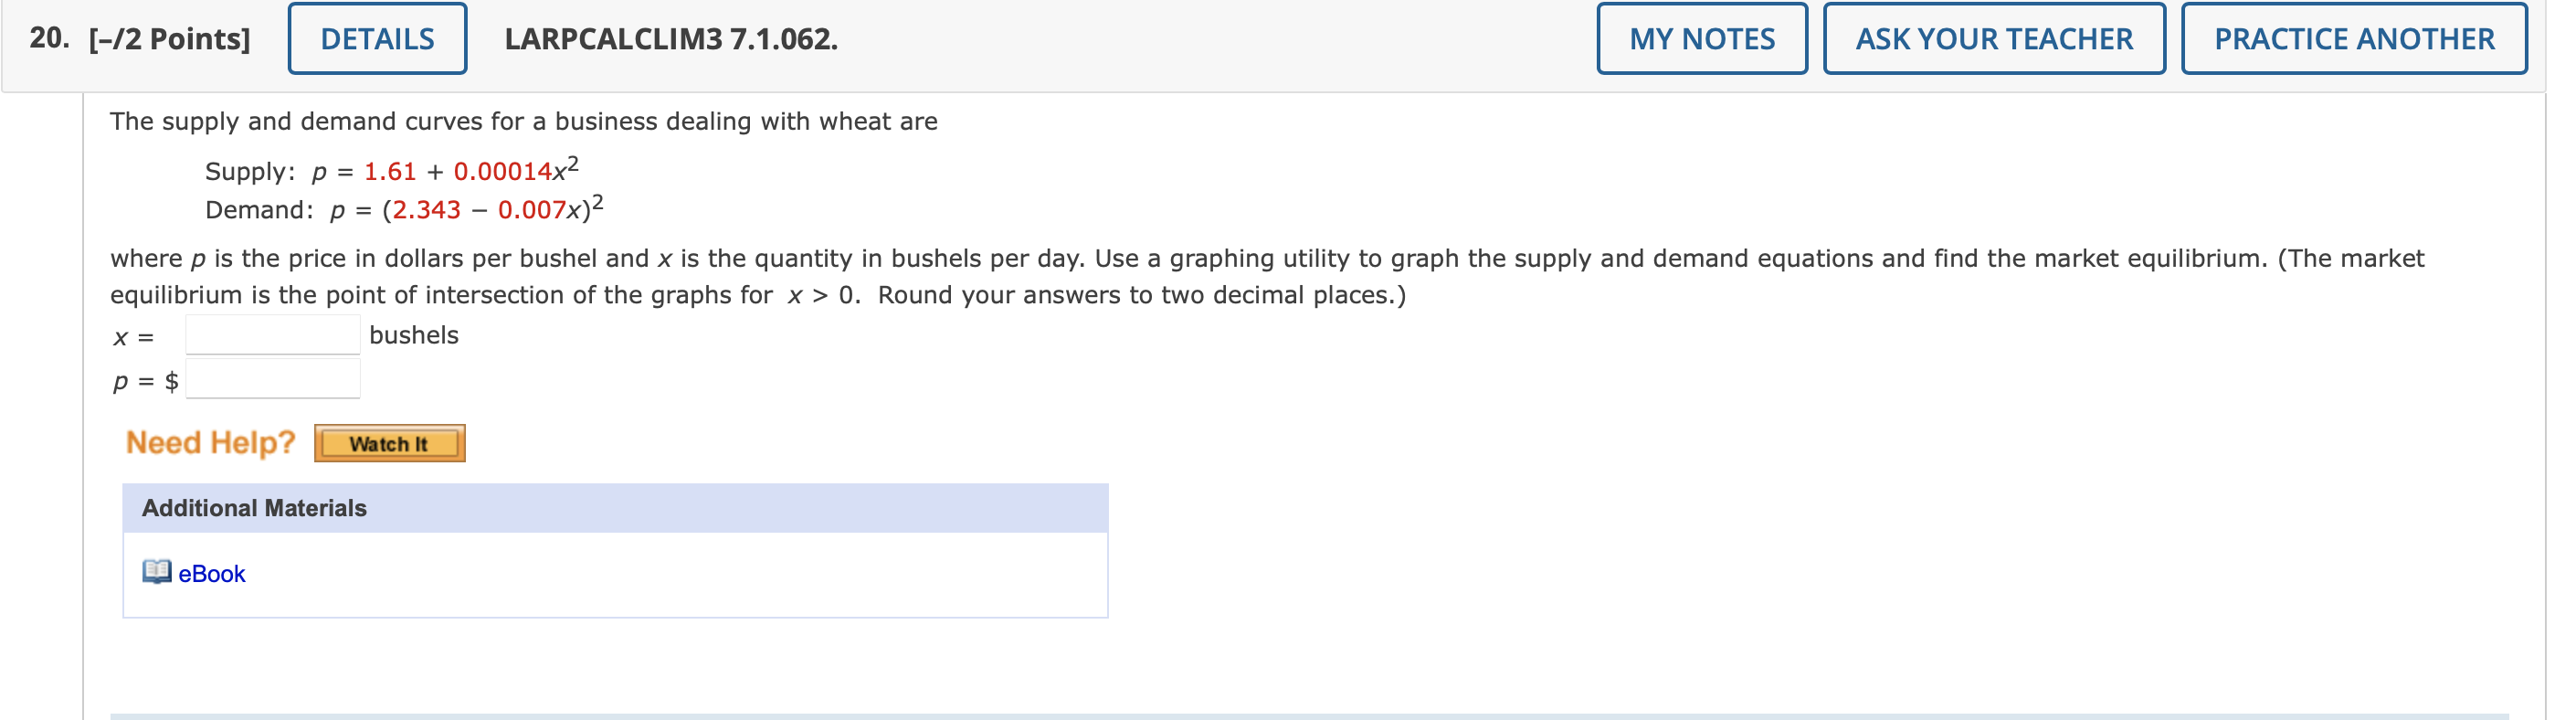Click the question number 20 label
Image resolution: width=2576 pixels, height=720 pixels.
pos(49,38)
